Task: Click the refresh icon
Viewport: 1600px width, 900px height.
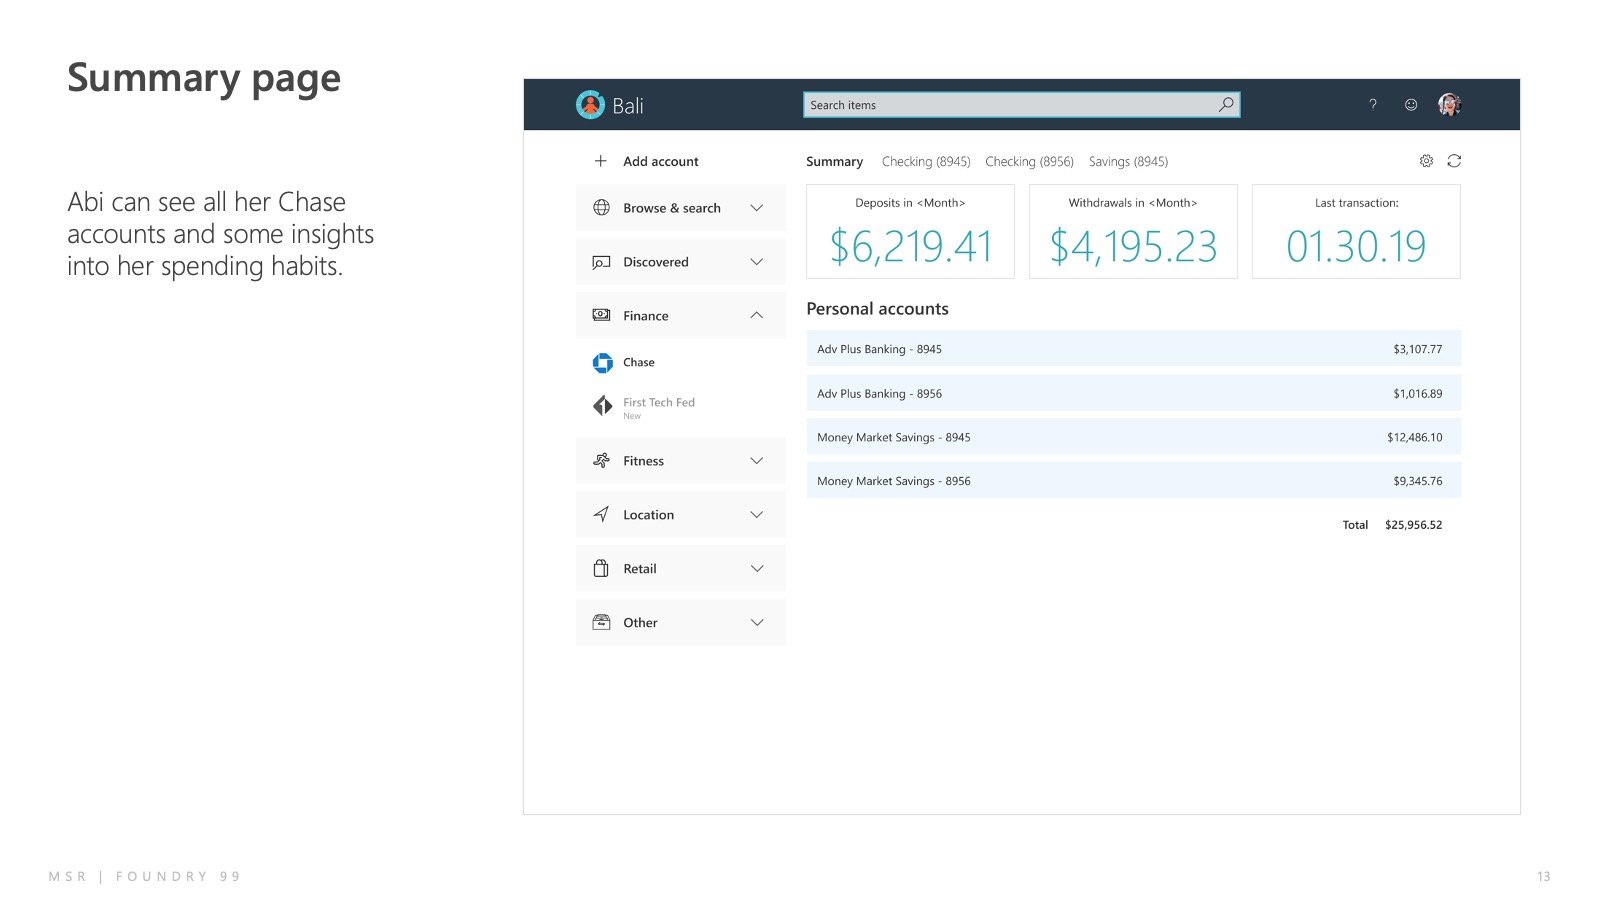Action: tap(1454, 161)
